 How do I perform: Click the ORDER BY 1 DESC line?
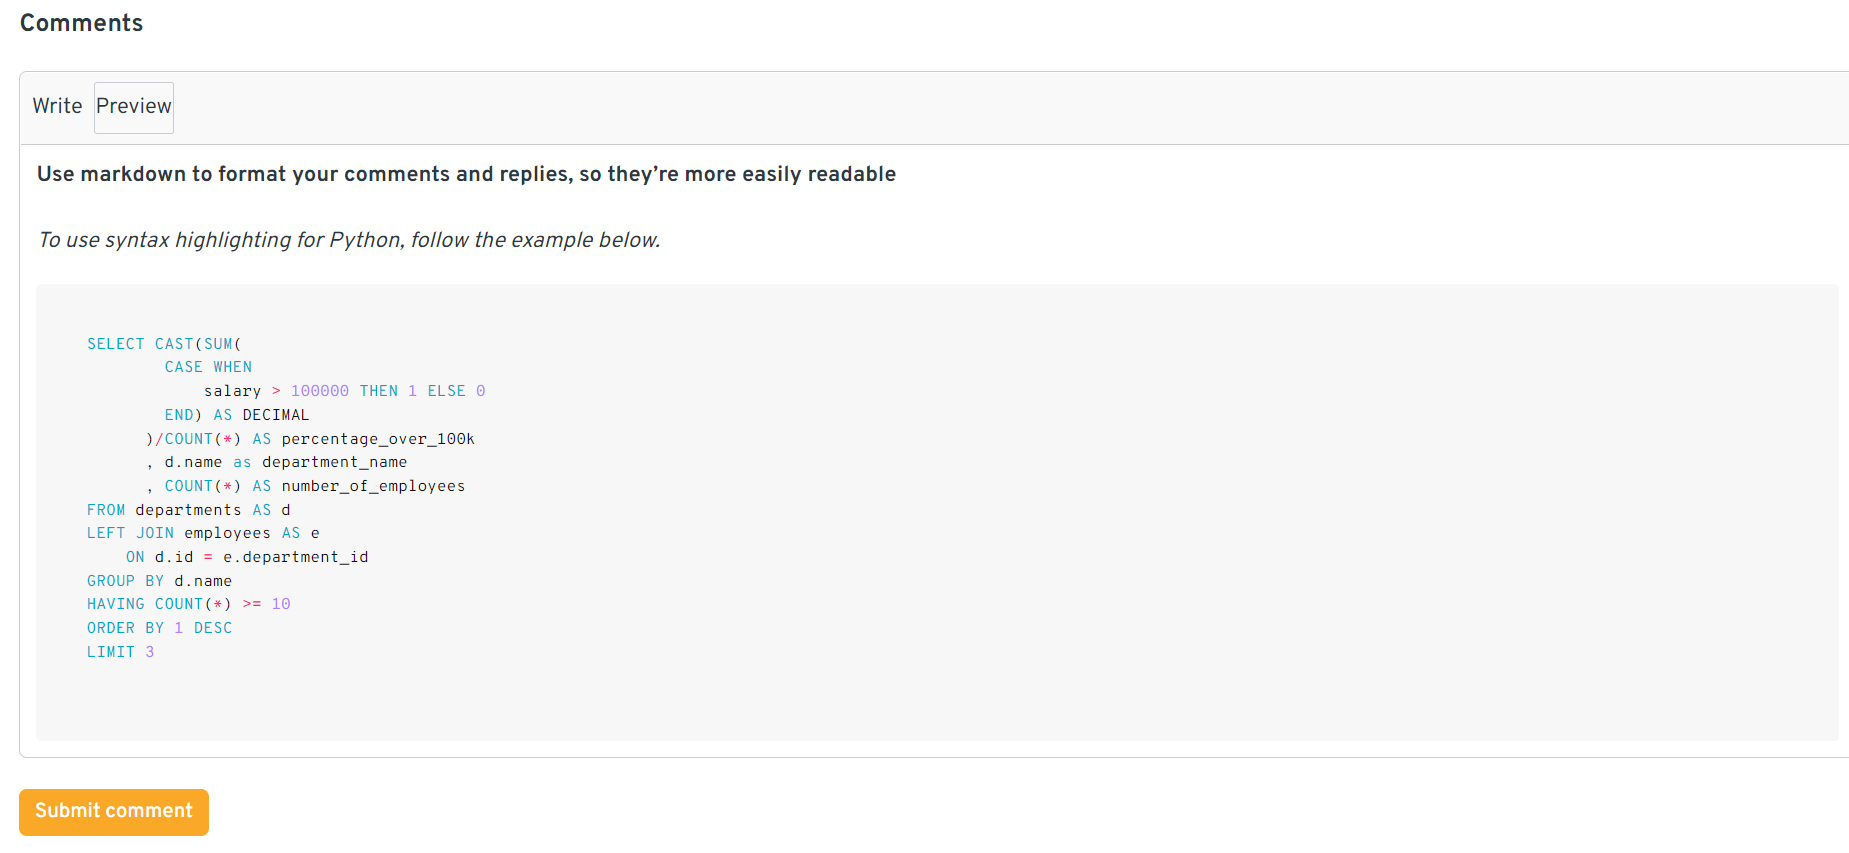point(159,628)
